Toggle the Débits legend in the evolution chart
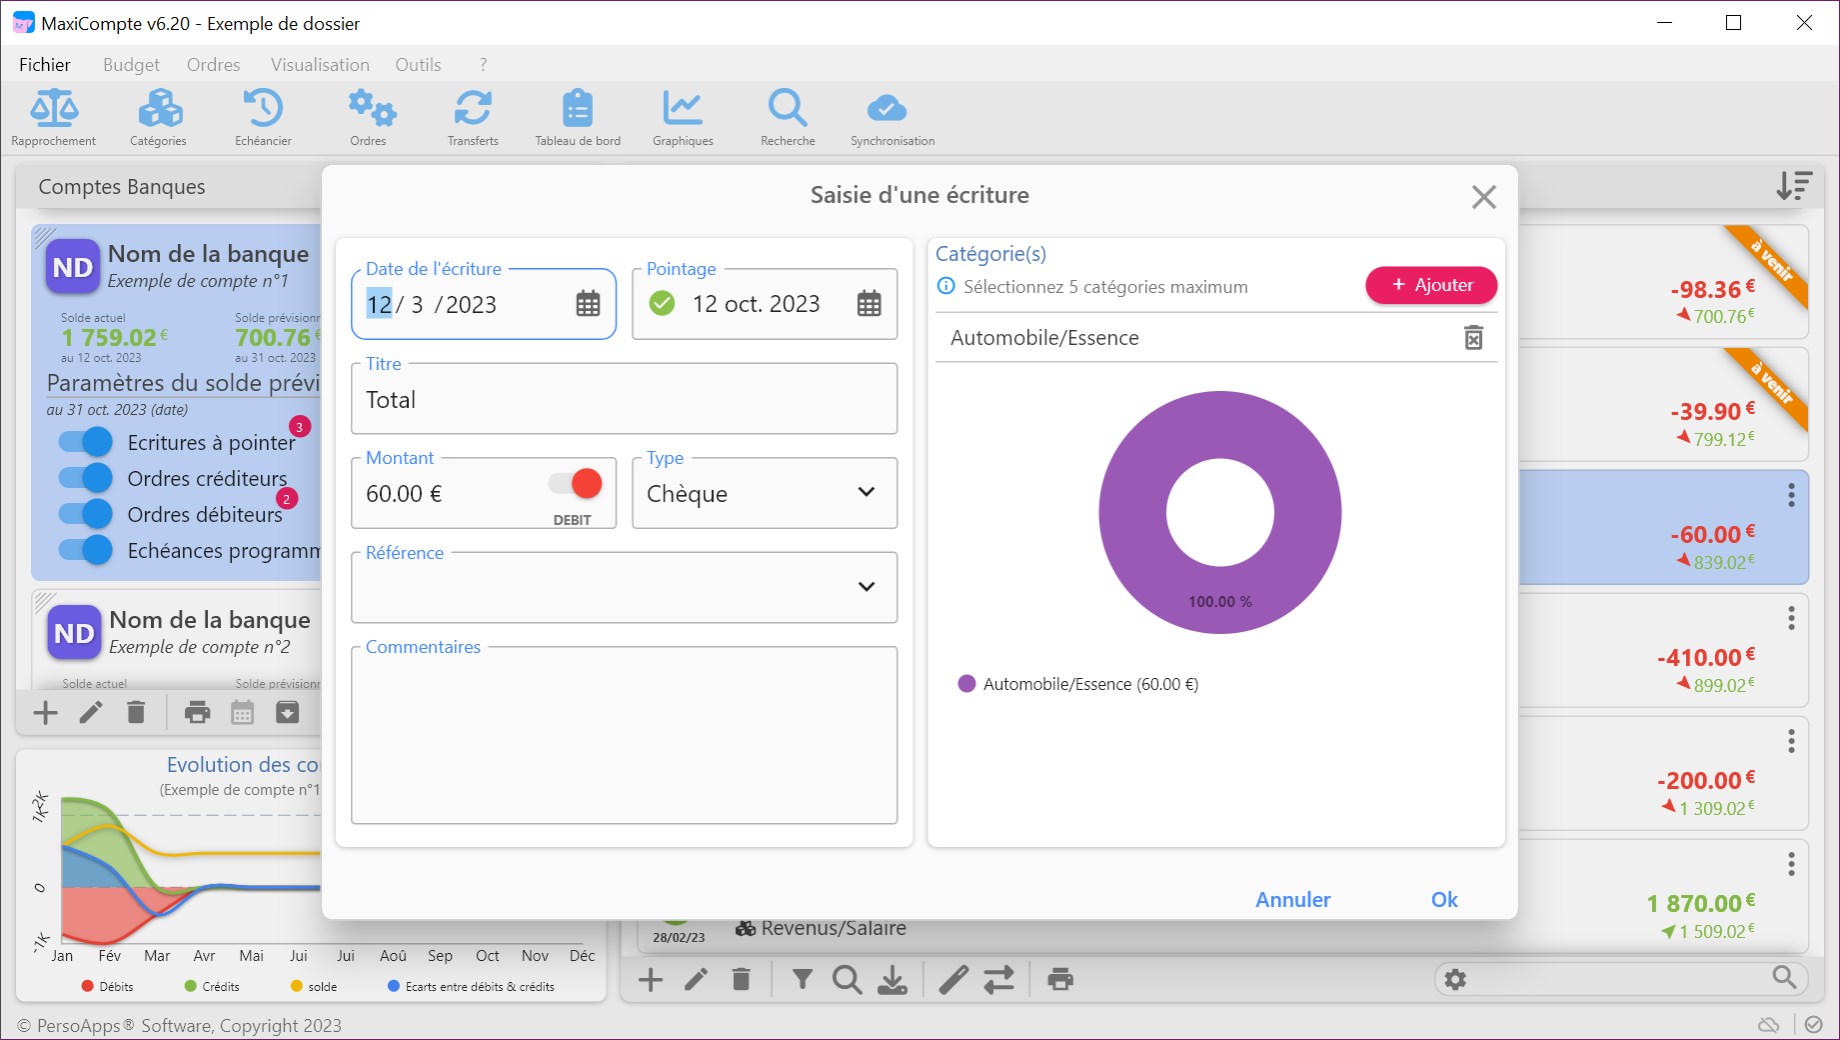This screenshot has width=1840, height=1040. point(107,987)
